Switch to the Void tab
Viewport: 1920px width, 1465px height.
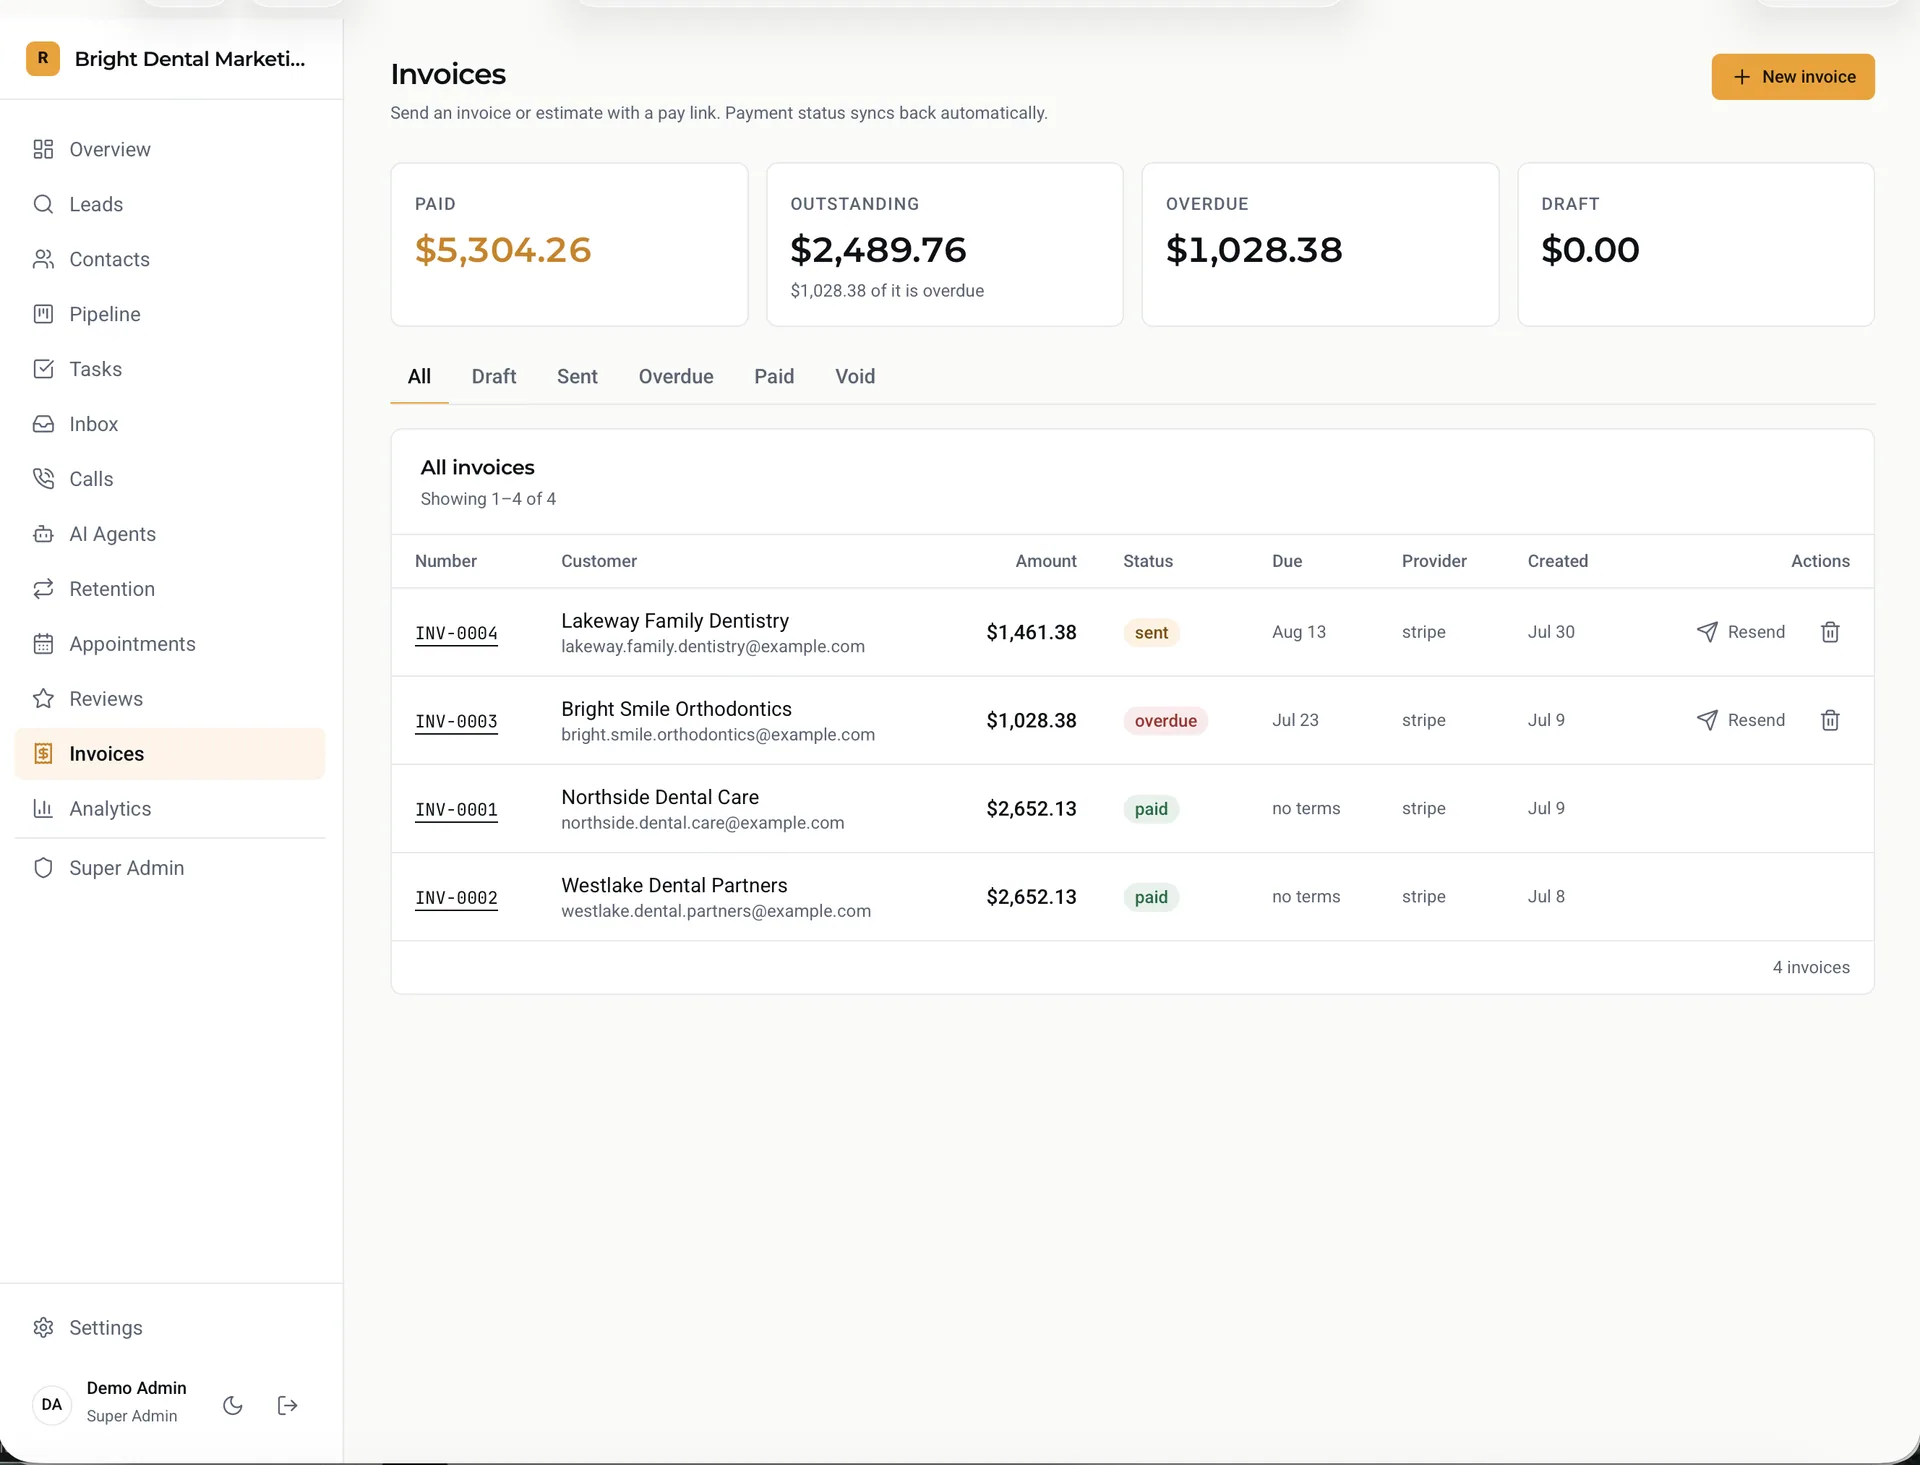(855, 377)
